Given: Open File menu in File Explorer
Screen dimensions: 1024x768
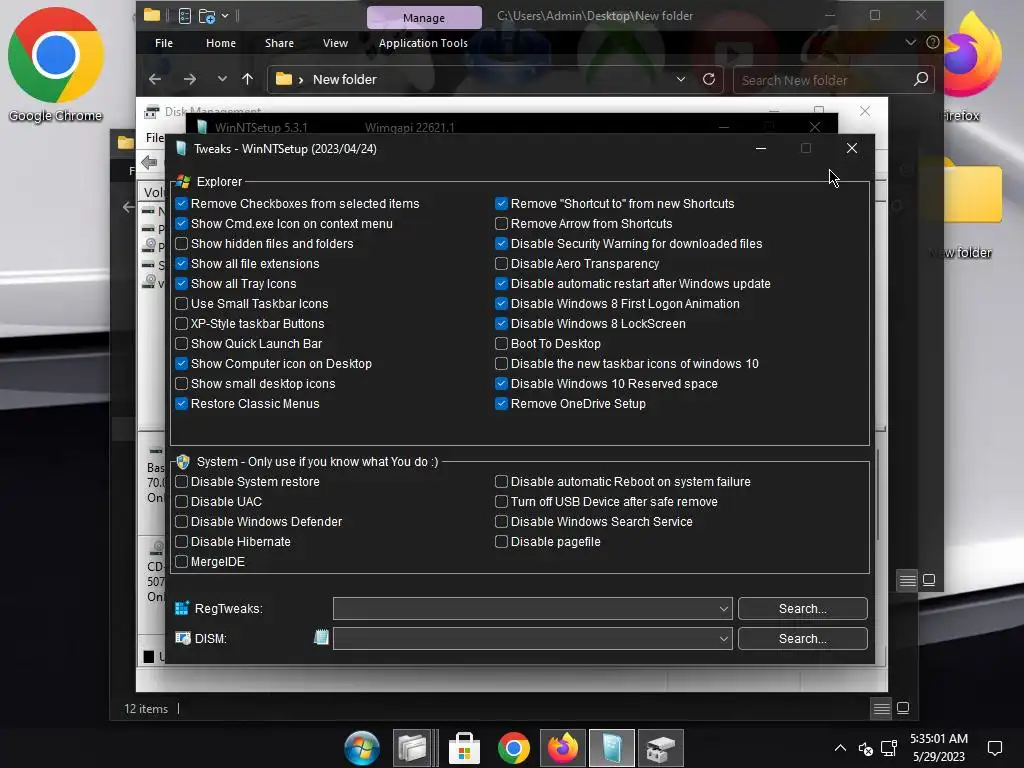Looking at the screenshot, I should (x=164, y=43).
